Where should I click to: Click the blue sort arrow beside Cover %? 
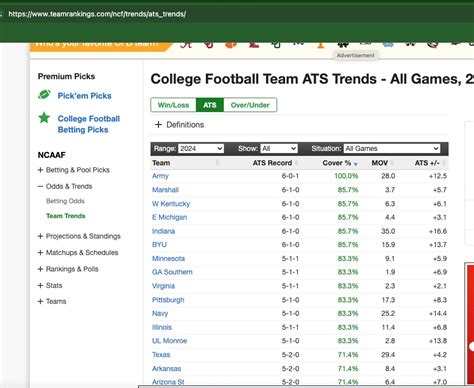tap(355, 164)
